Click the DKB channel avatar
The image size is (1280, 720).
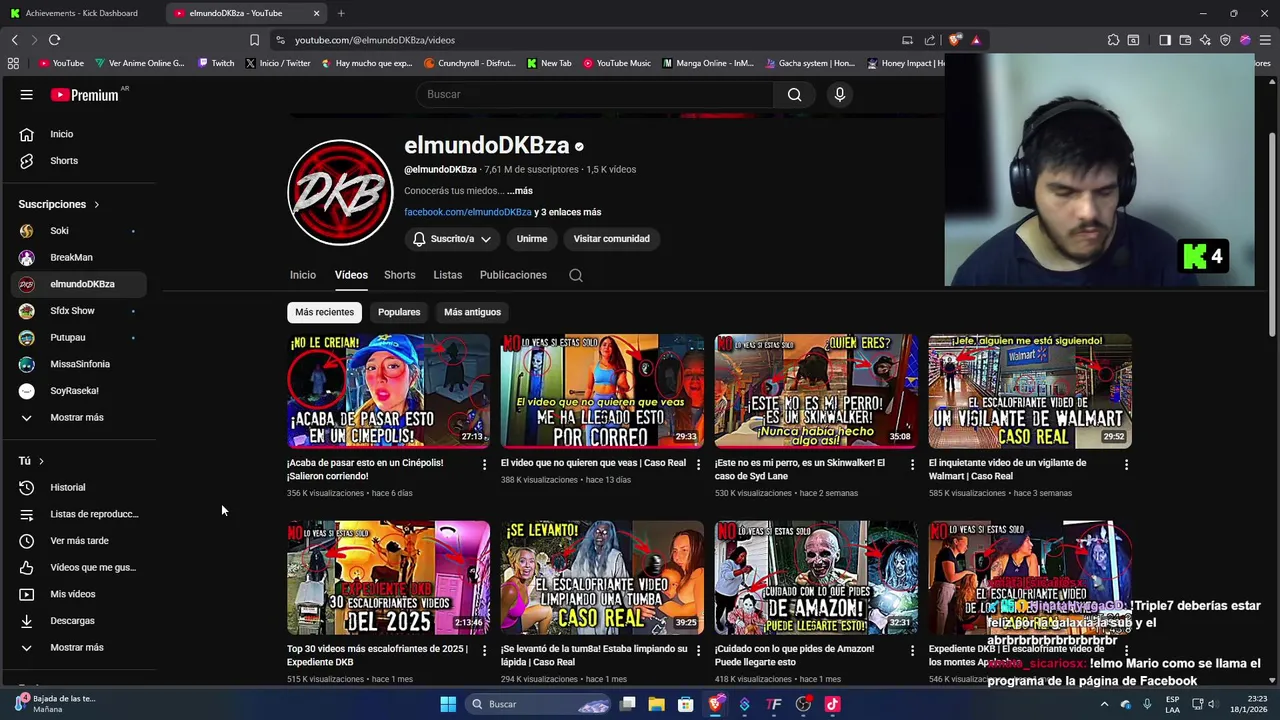pos(340,192)
